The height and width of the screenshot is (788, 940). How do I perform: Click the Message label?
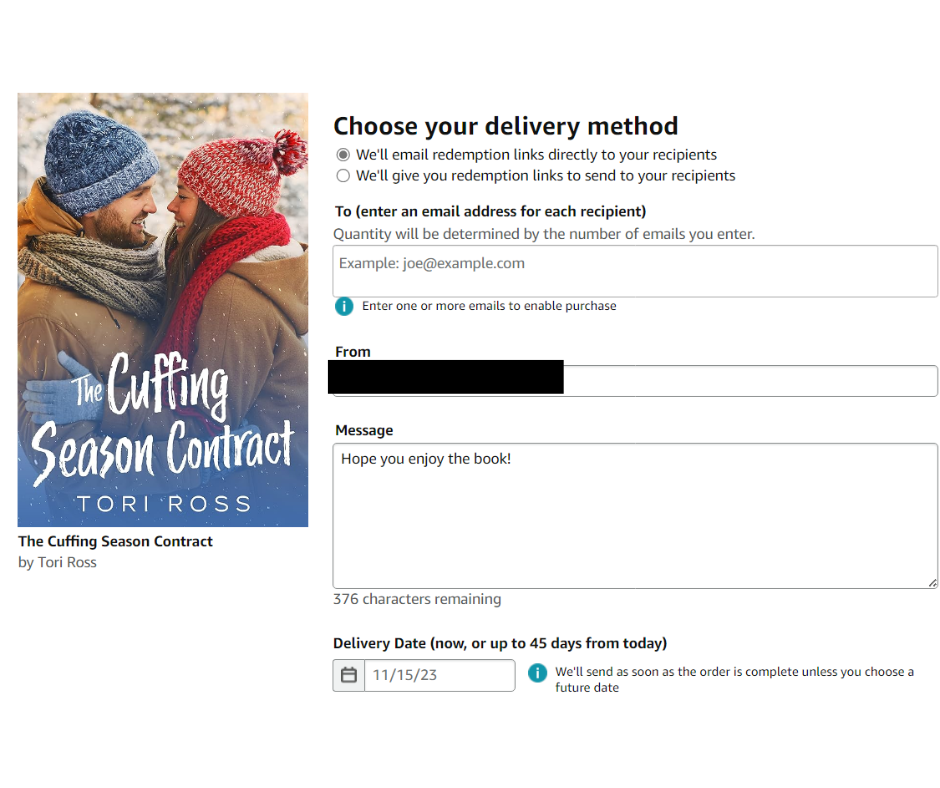click(364, 430)
